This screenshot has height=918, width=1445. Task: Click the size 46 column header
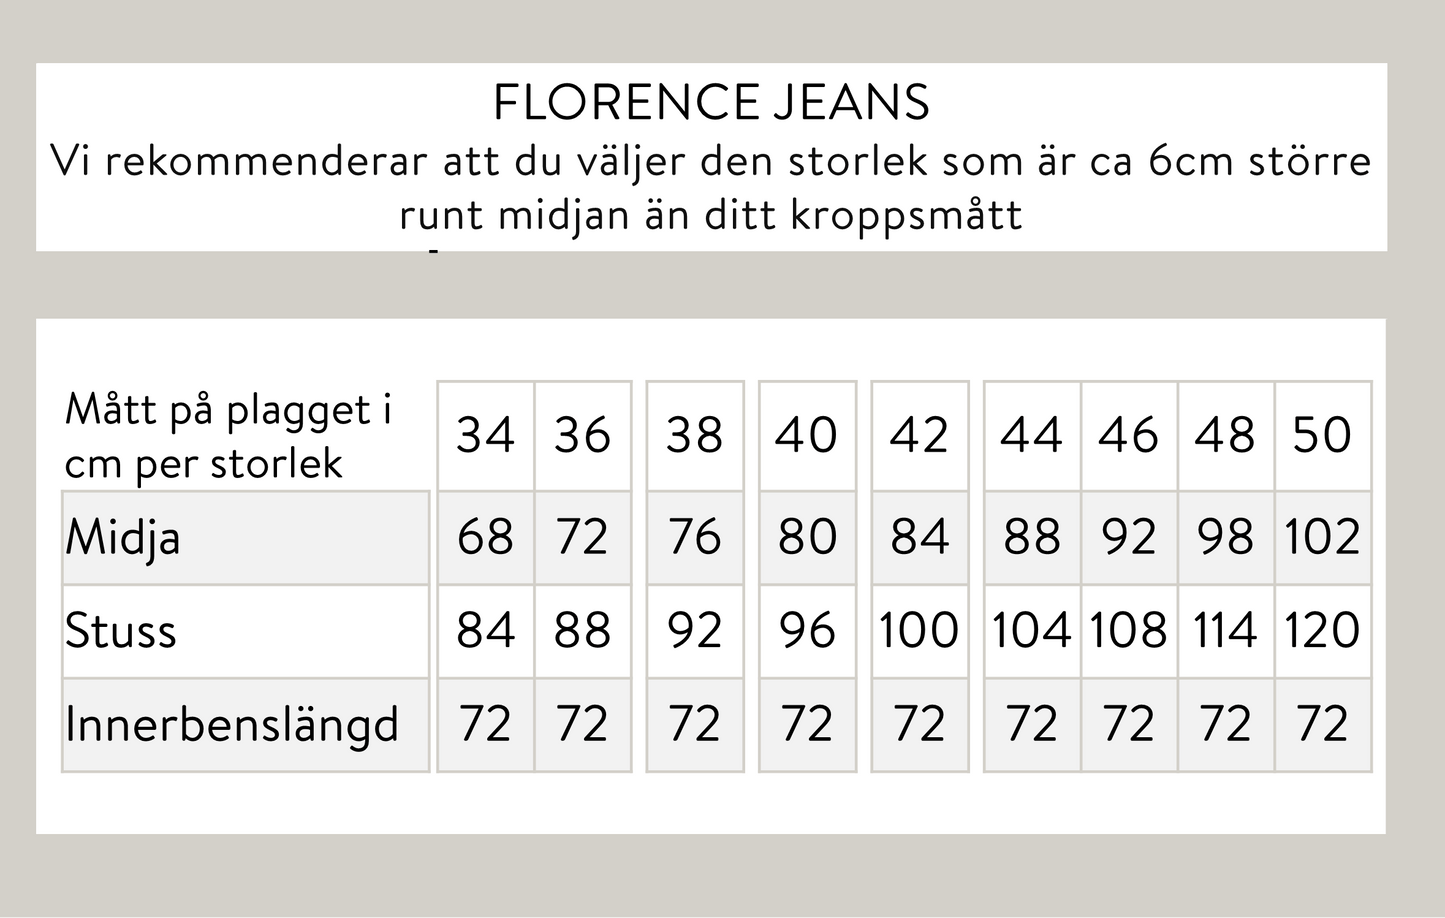pyautogui.click(x=1128, y=435)
